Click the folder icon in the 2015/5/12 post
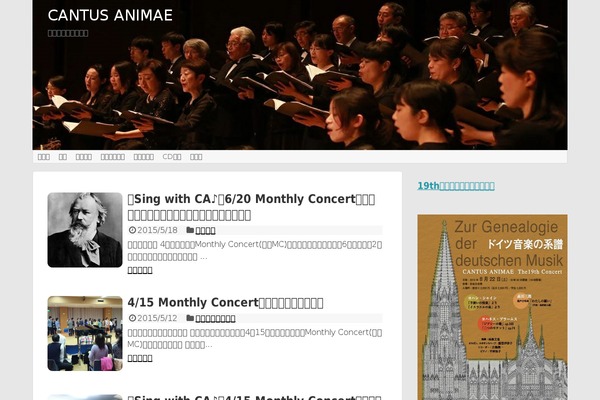This screenshot has width=600, height=400. click(190, 318)
